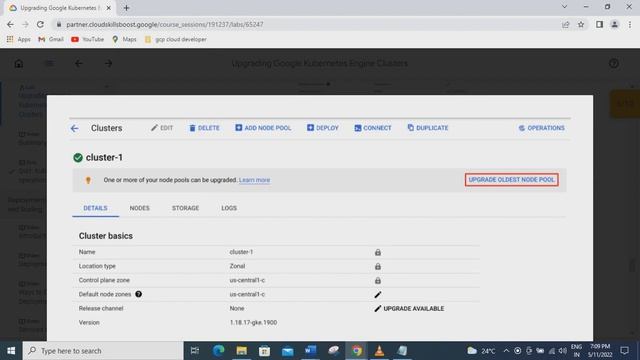The width and height of the screenshot is (640, 360).
Task: Click the green status check next to cluster-1
Action: pos(78,158)
